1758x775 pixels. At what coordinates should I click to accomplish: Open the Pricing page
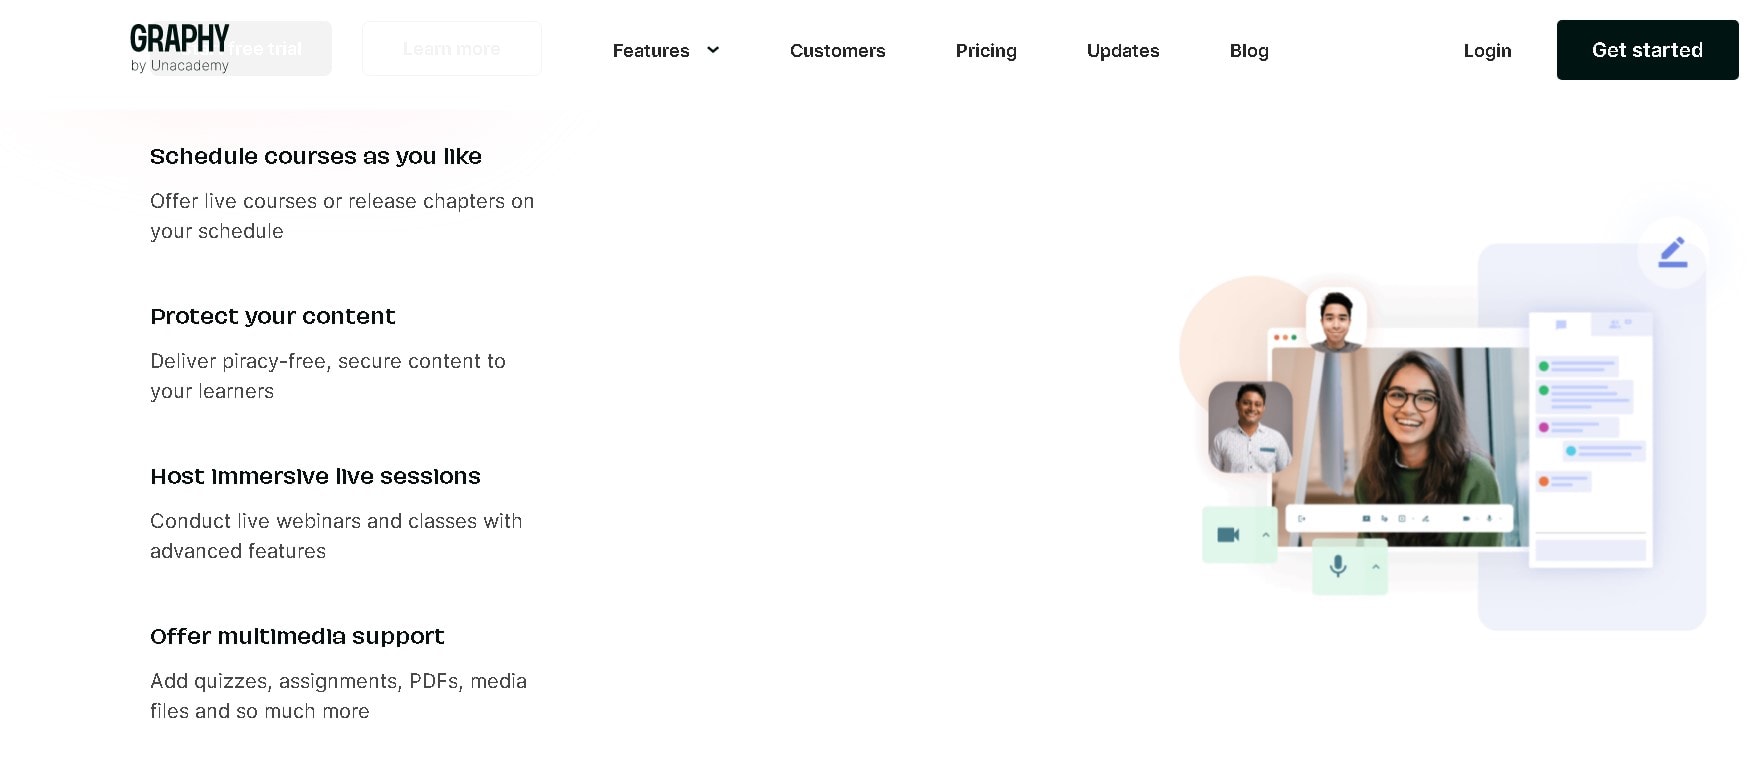(x=986, y=50)
